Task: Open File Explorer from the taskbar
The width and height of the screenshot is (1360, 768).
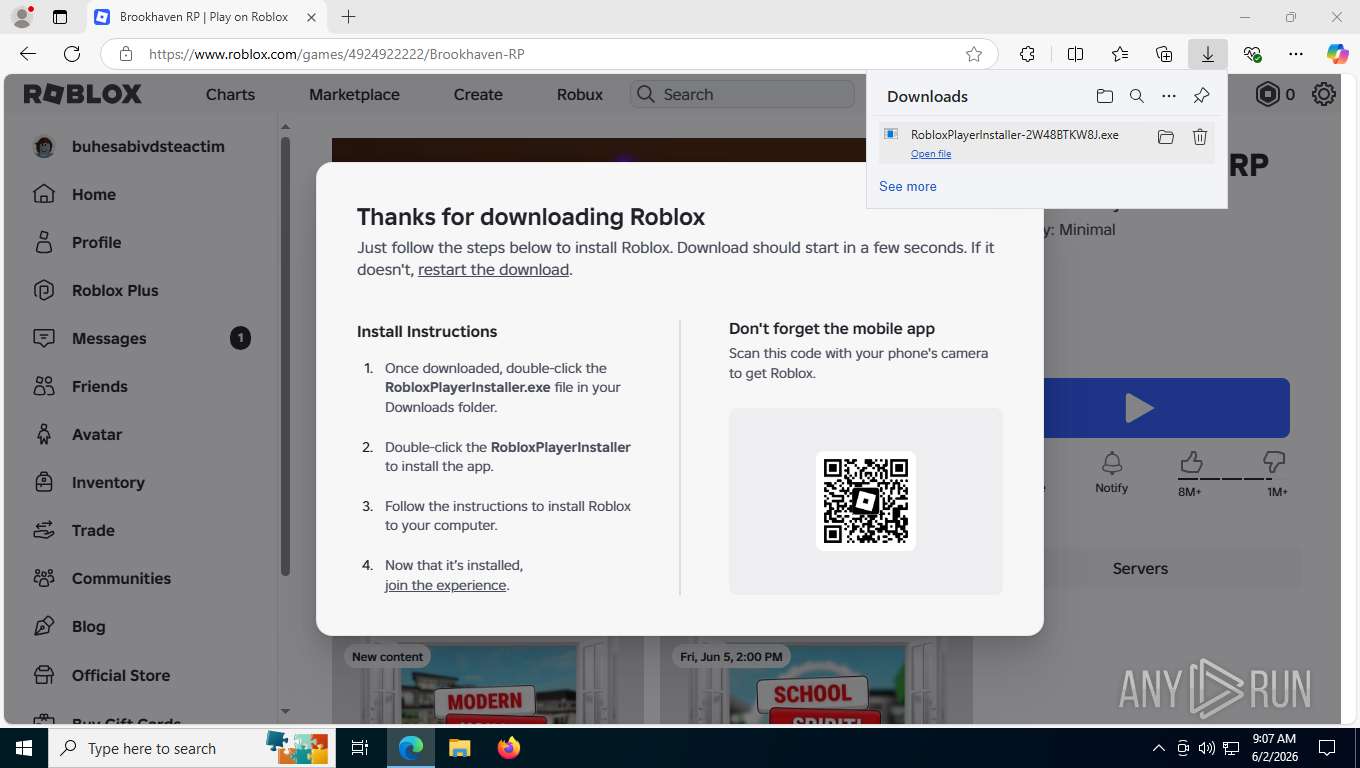Action: 459,748
